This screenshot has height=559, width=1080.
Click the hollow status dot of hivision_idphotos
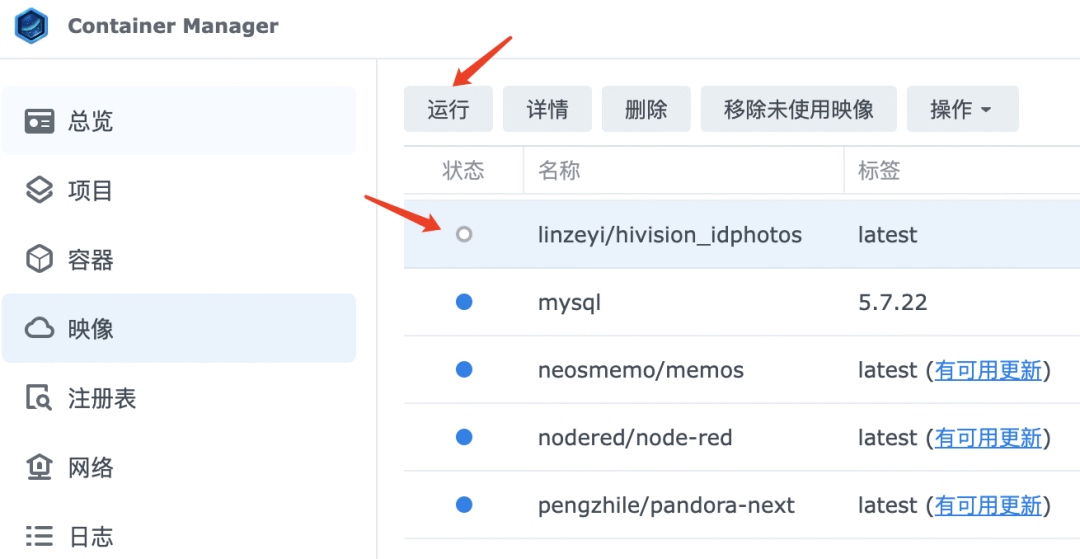464,235
